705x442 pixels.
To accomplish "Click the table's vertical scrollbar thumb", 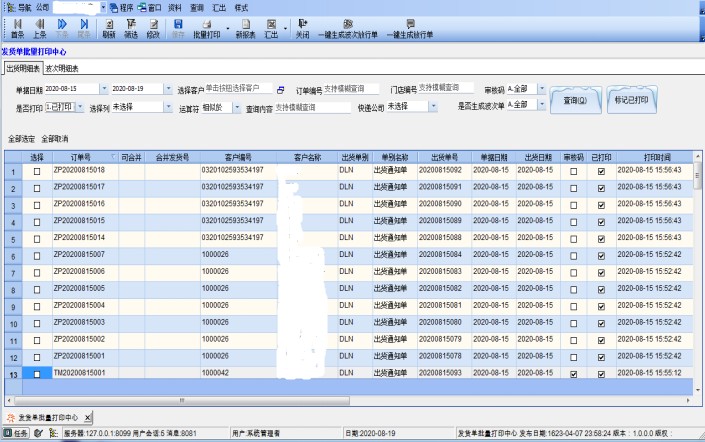I will (x=697, y=176).
